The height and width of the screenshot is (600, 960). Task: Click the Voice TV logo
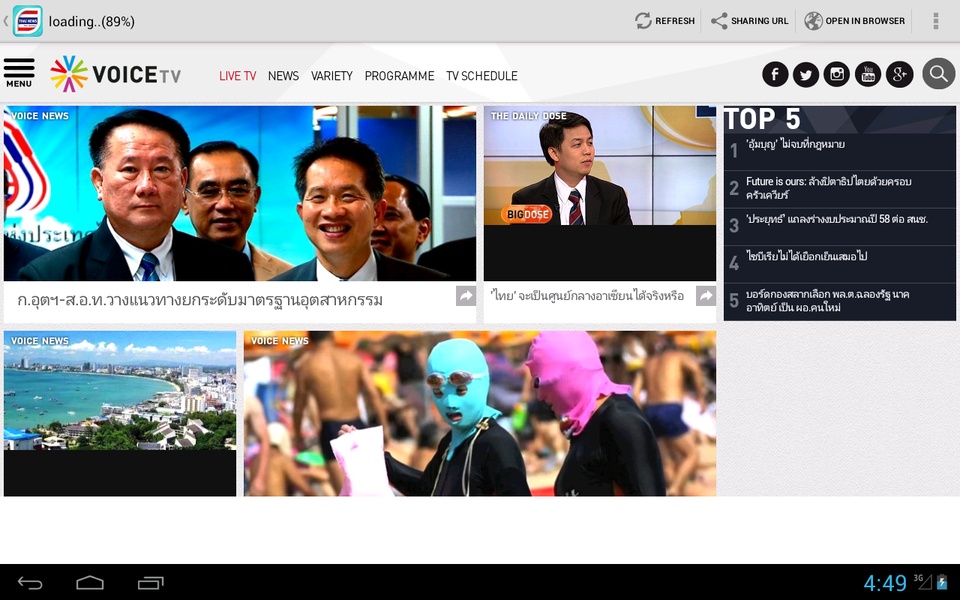point(116,74)
